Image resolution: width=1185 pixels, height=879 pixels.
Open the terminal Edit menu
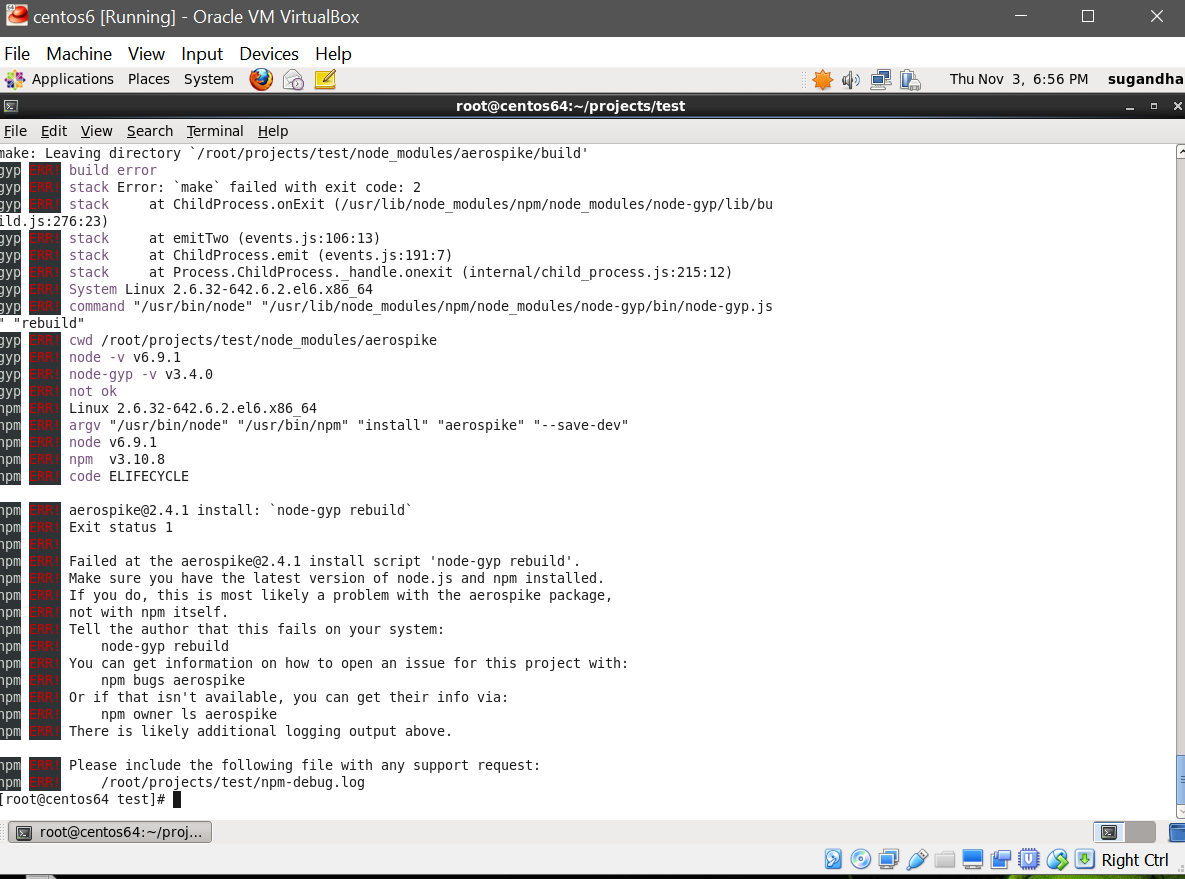pos(54,131)
